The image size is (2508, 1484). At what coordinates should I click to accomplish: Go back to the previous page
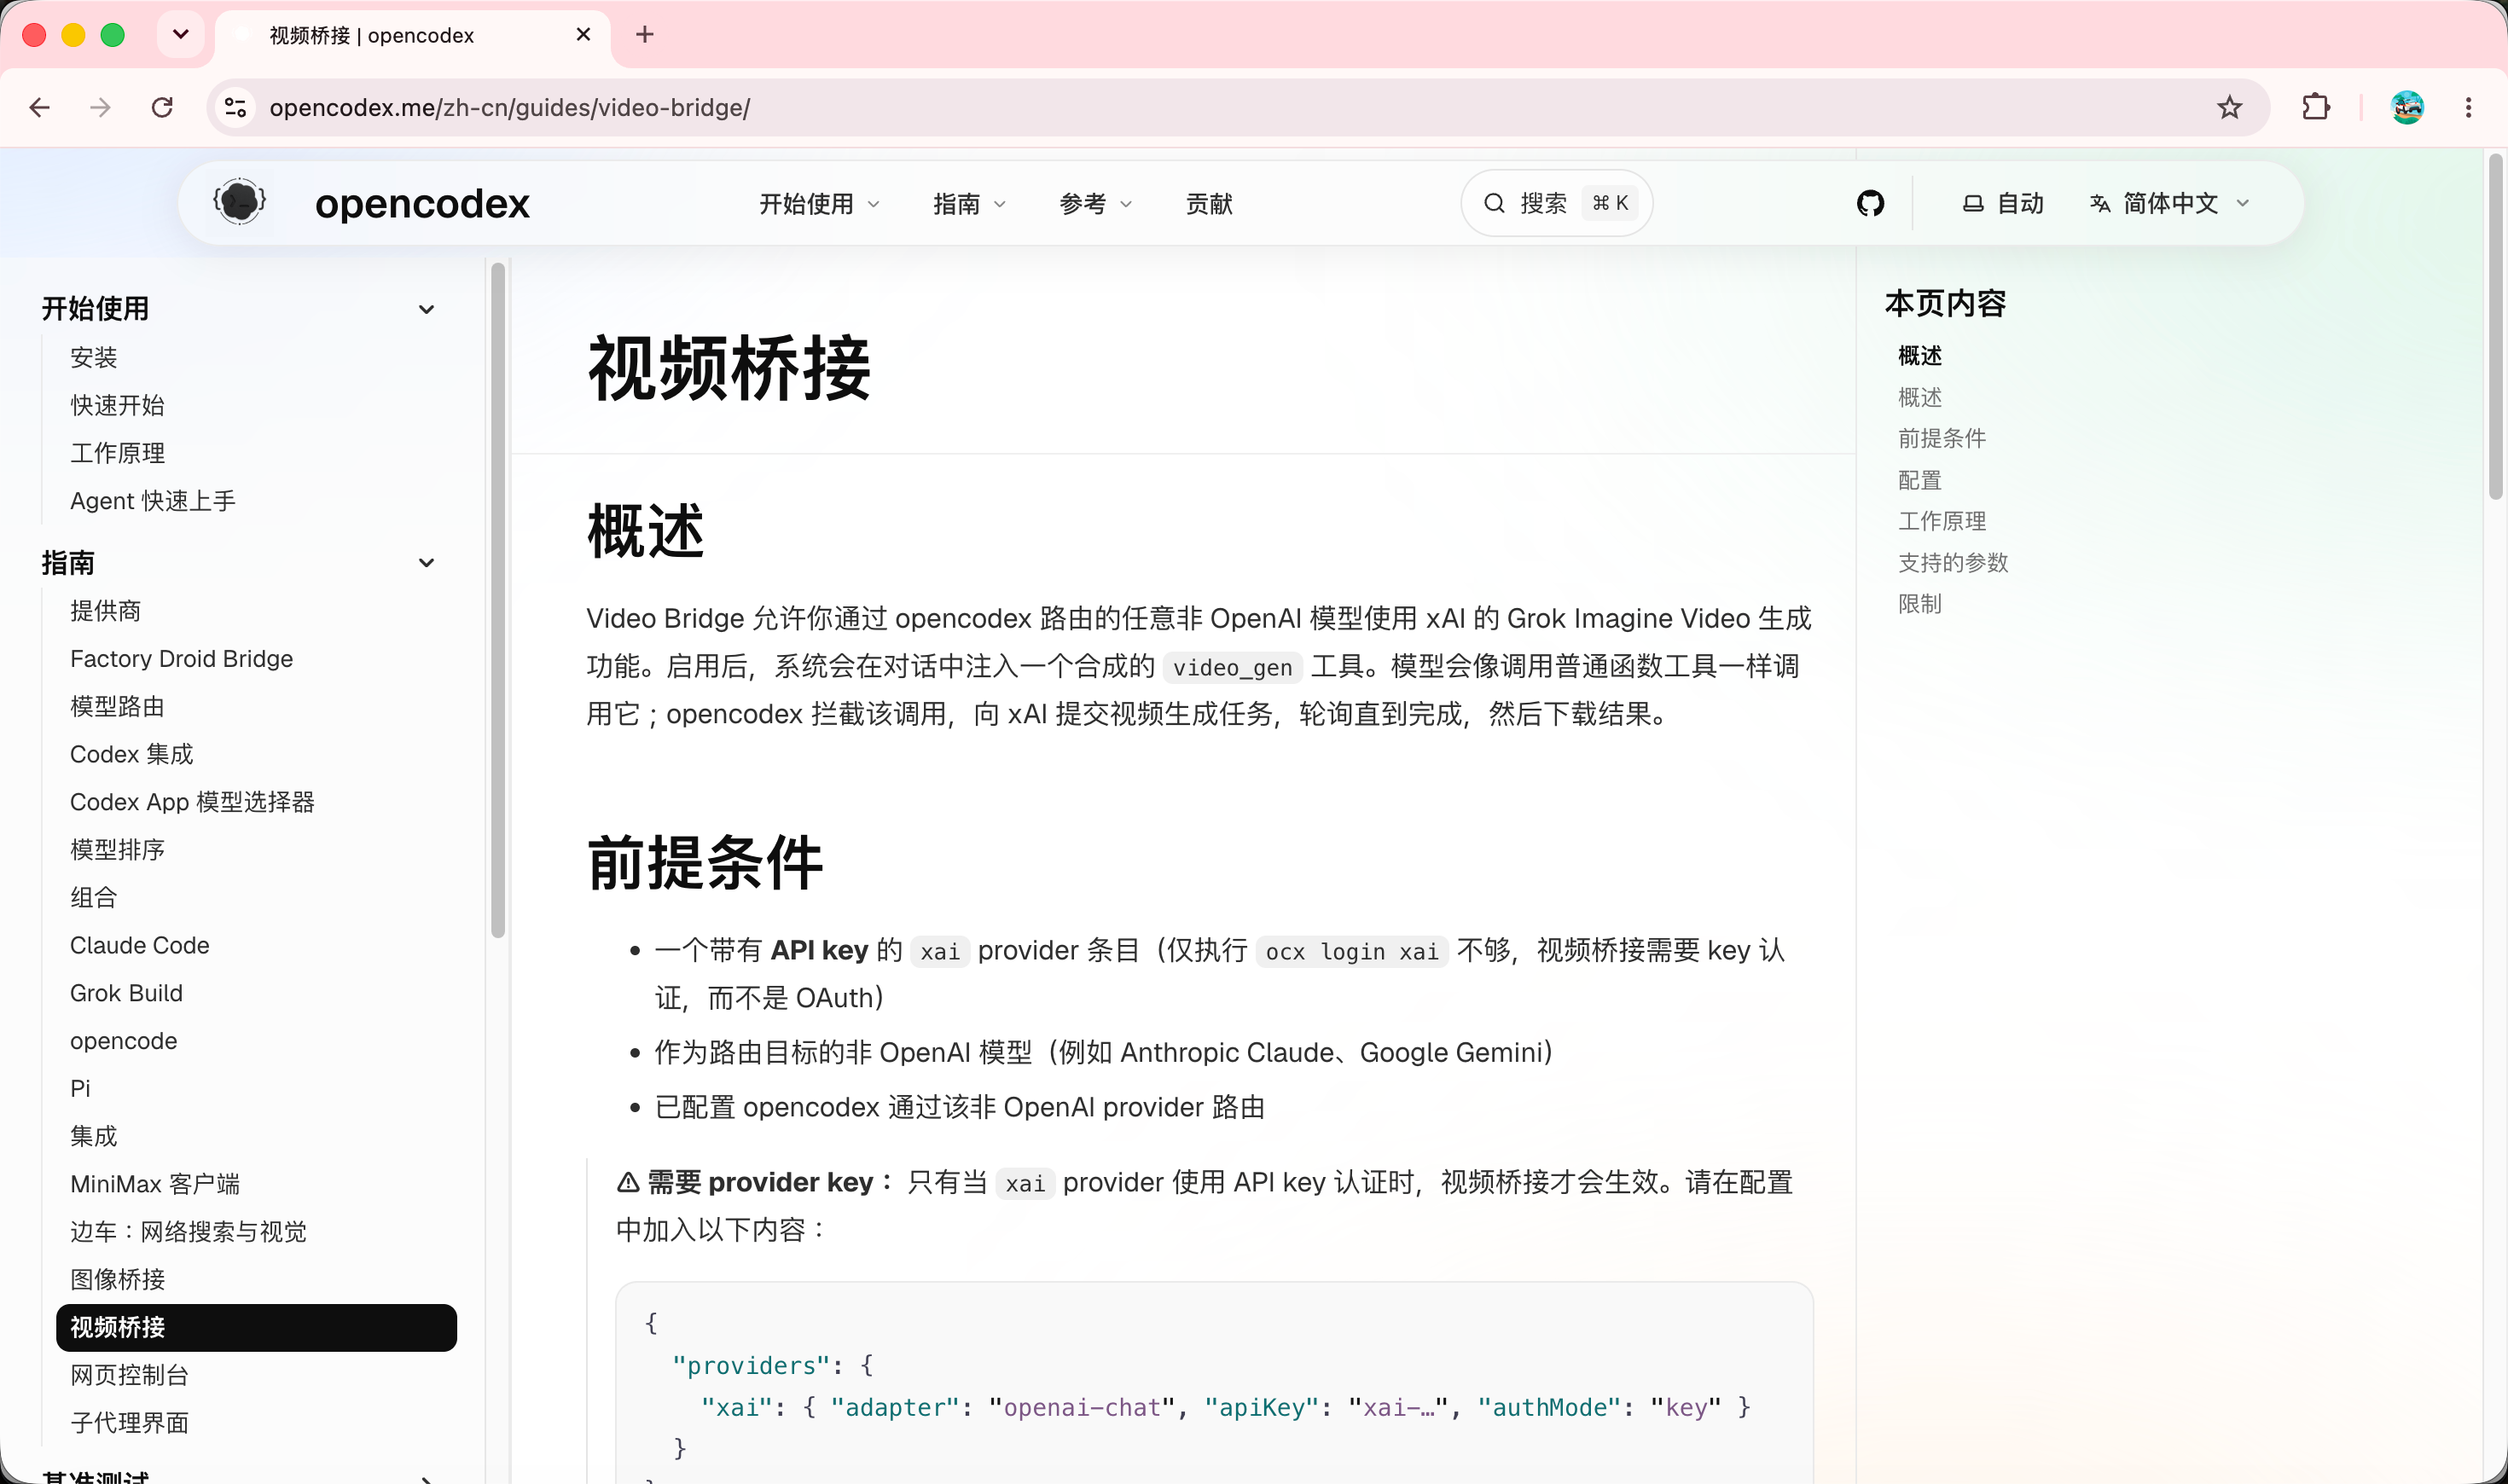40,108
